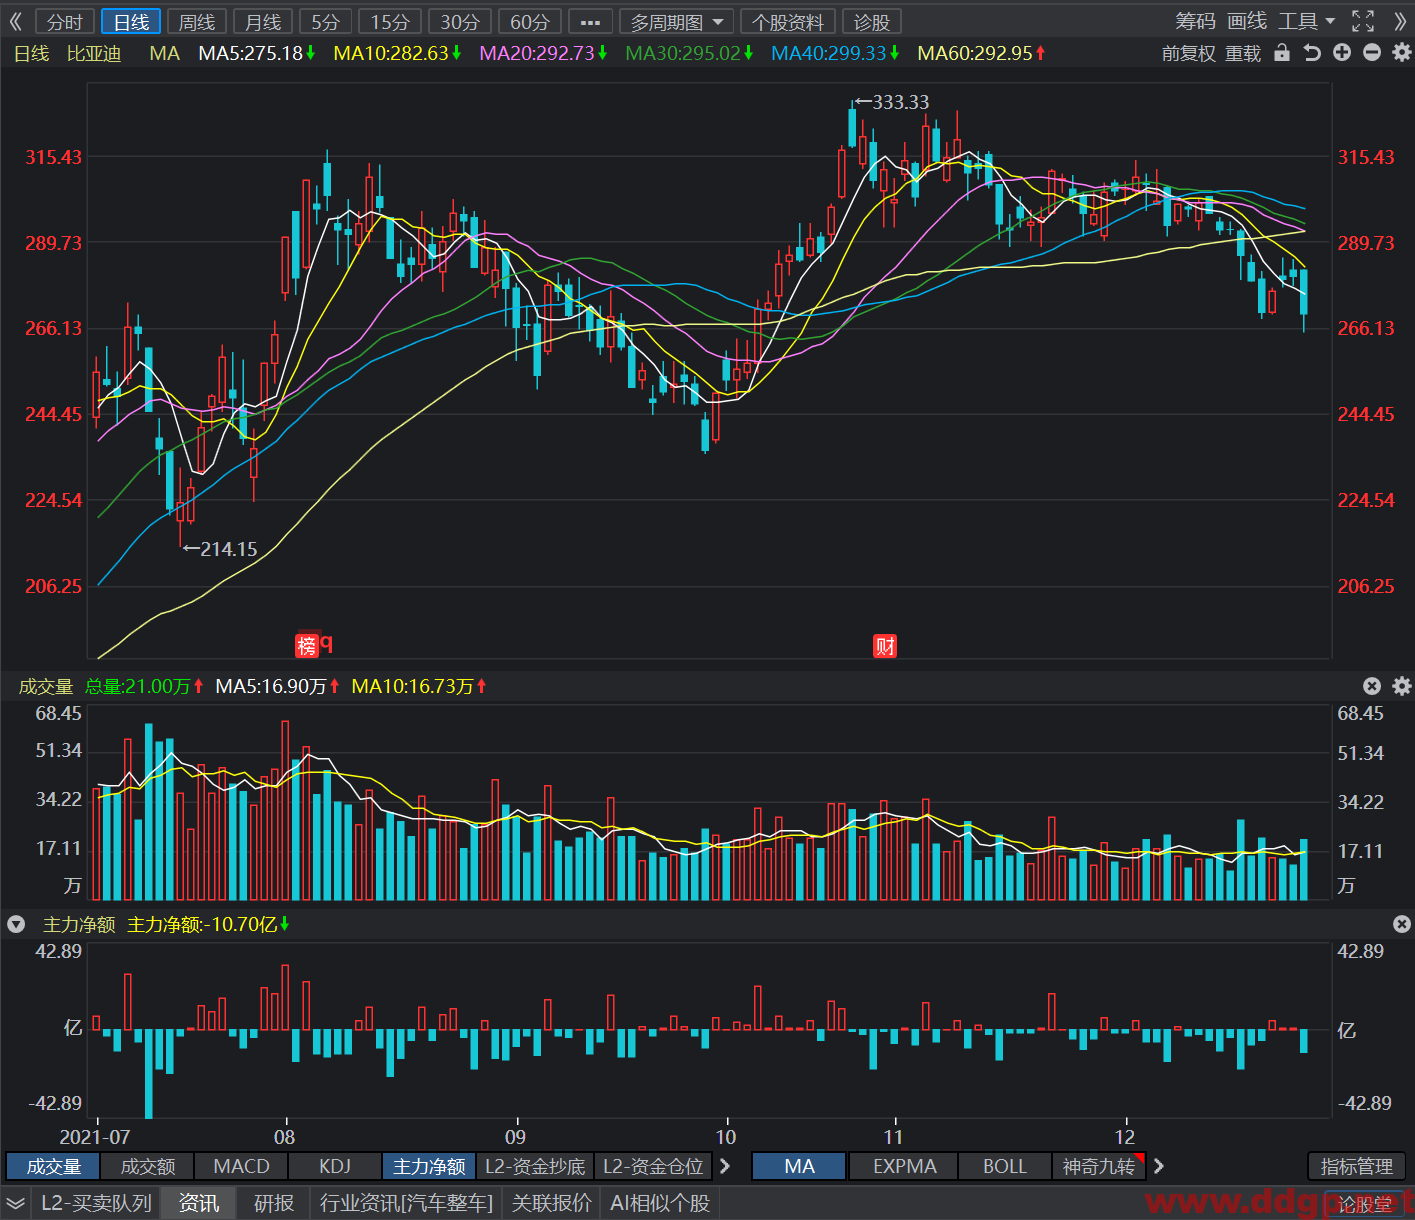Open L2-买卖队列 tab

(x=96, y=1203)
